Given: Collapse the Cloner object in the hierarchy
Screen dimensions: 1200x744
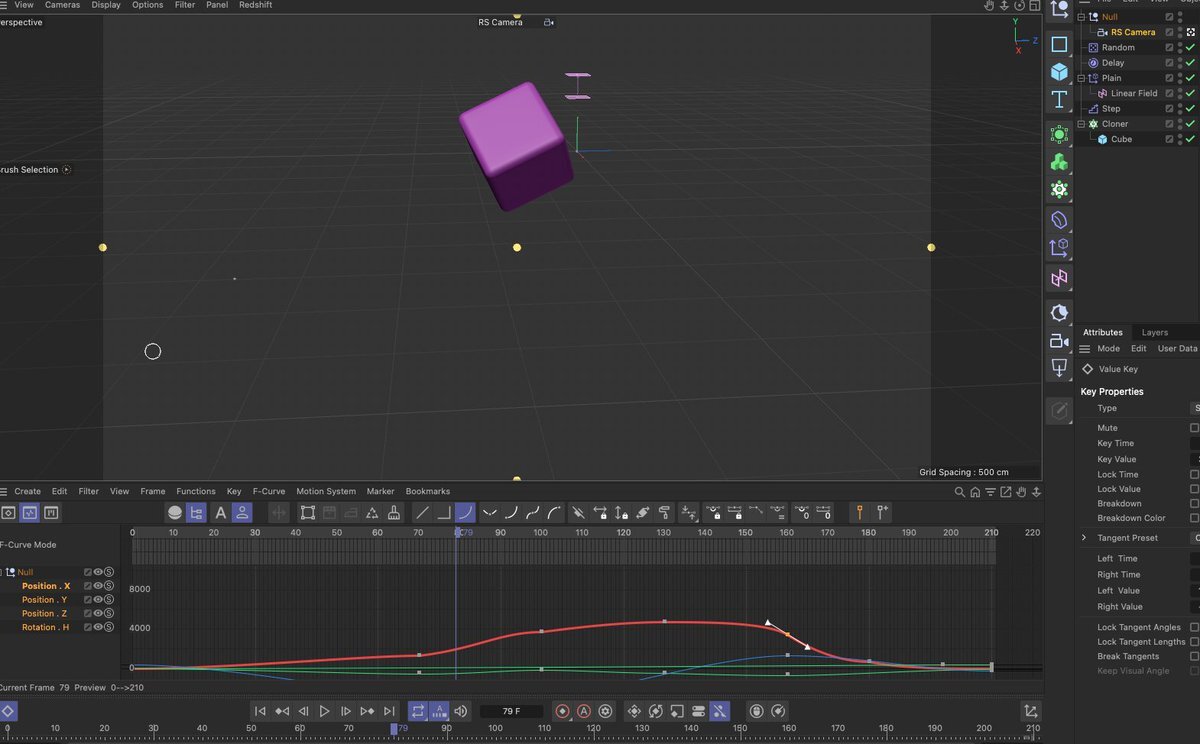Looking at the screenshot, I should click(1081, 124).
